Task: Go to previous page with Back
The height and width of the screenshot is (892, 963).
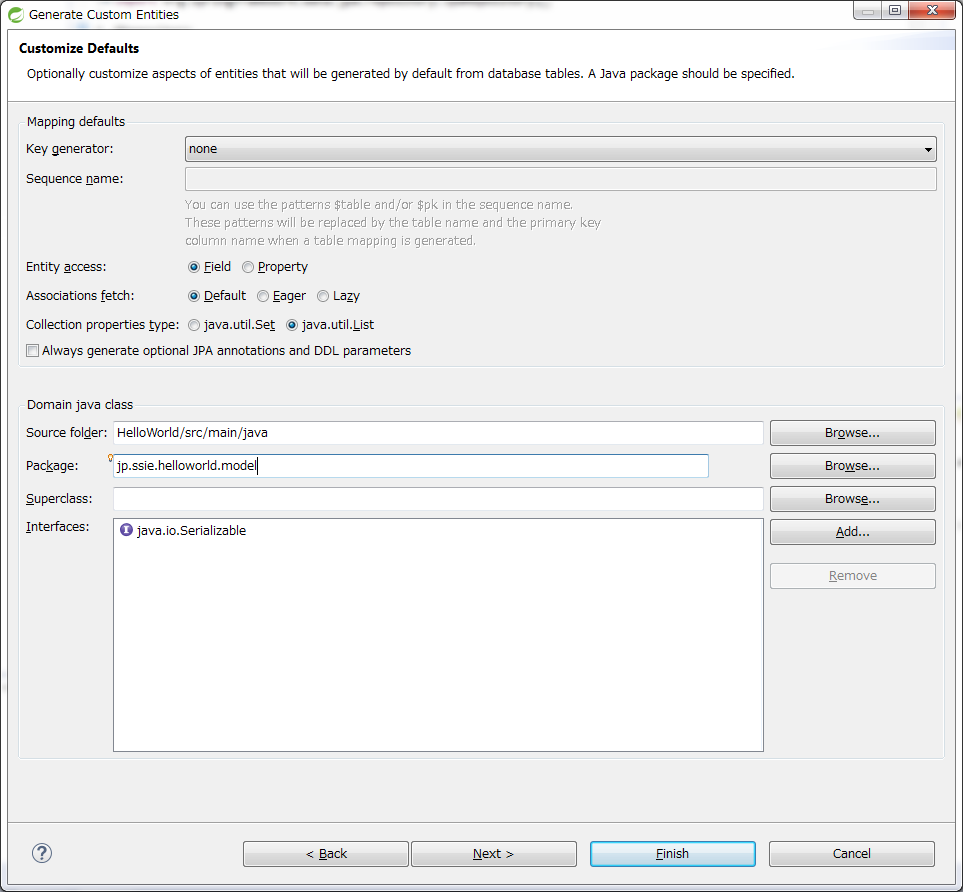Action: (325, 853)
